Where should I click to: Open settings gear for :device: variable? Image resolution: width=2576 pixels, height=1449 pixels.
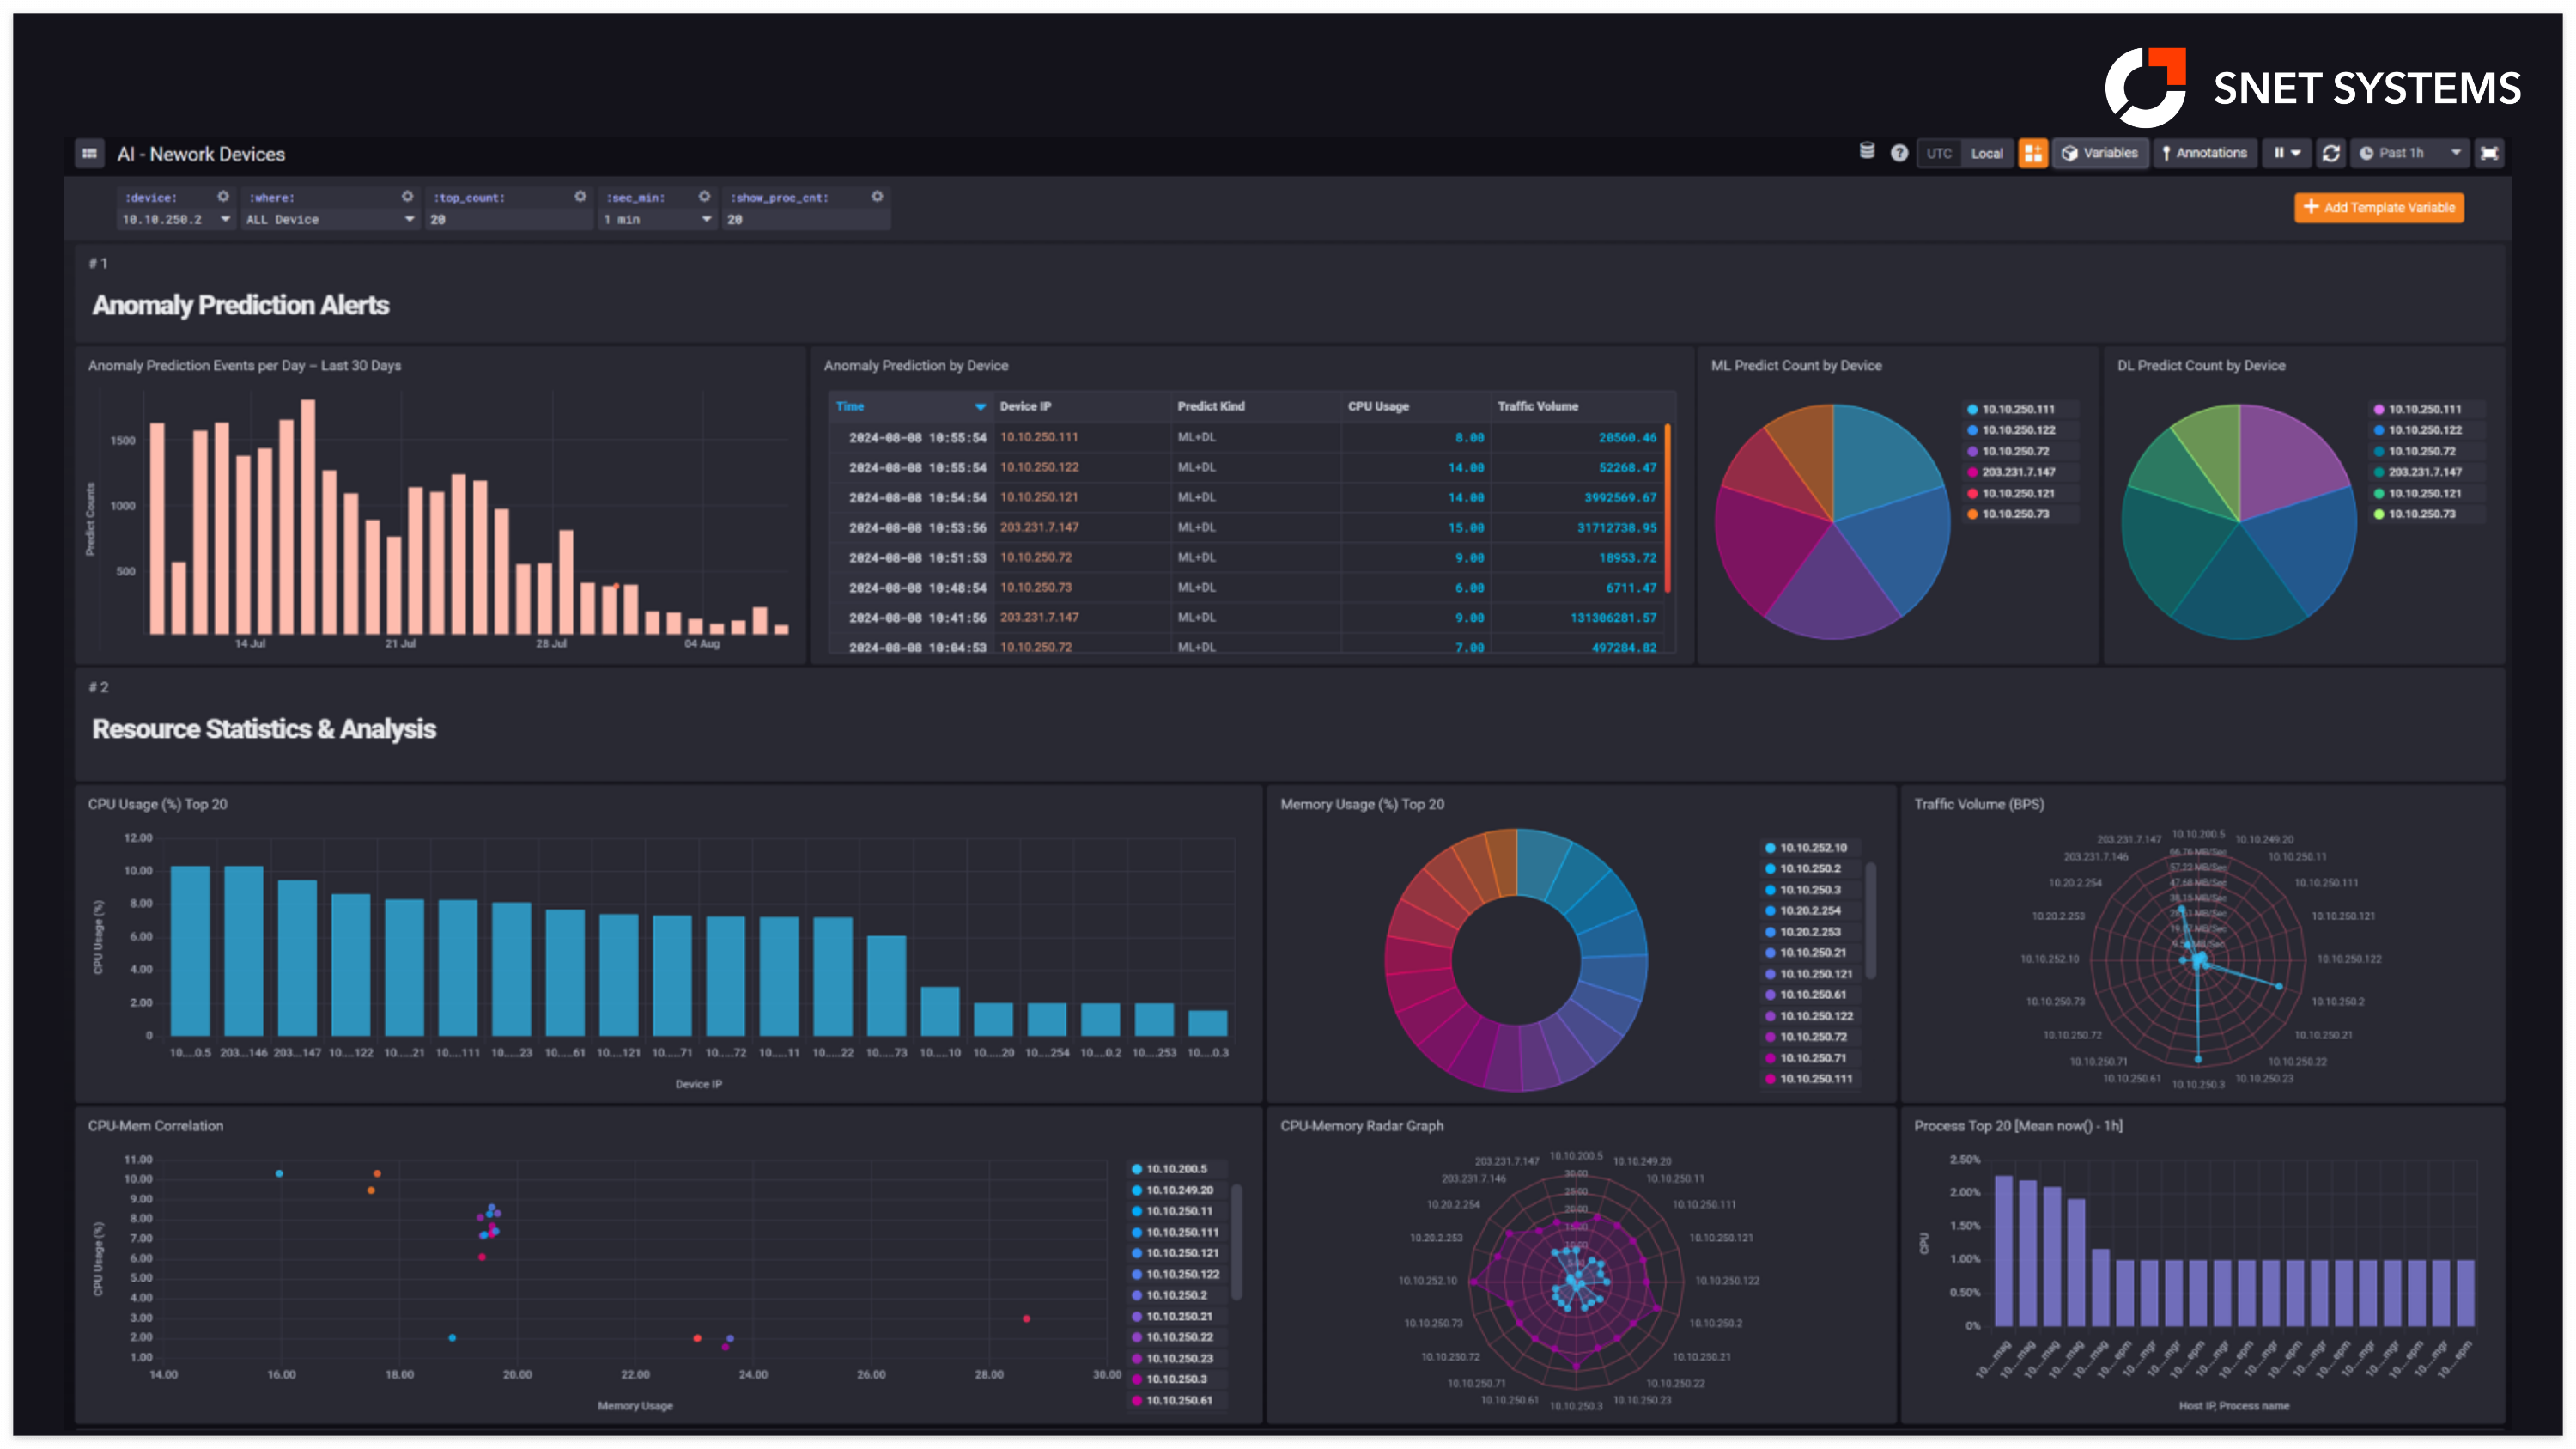pos(223,196)
